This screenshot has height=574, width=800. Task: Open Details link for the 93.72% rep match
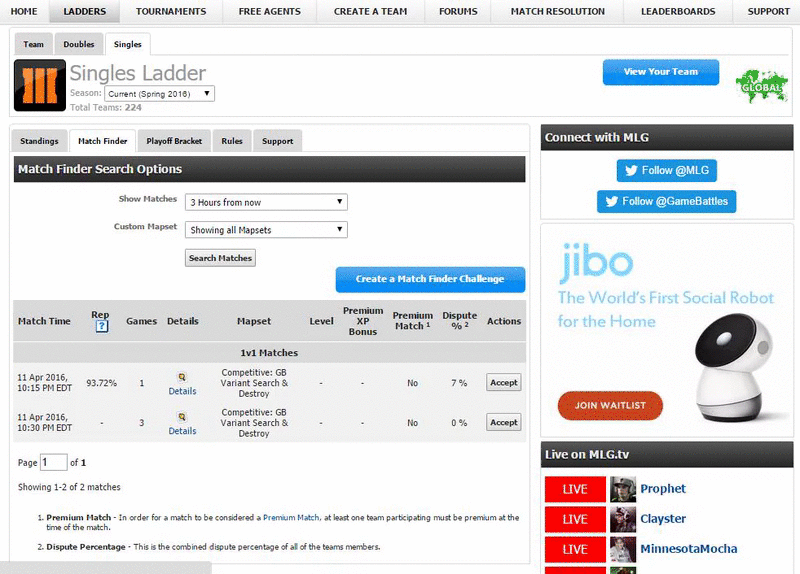tap(182, 391)
